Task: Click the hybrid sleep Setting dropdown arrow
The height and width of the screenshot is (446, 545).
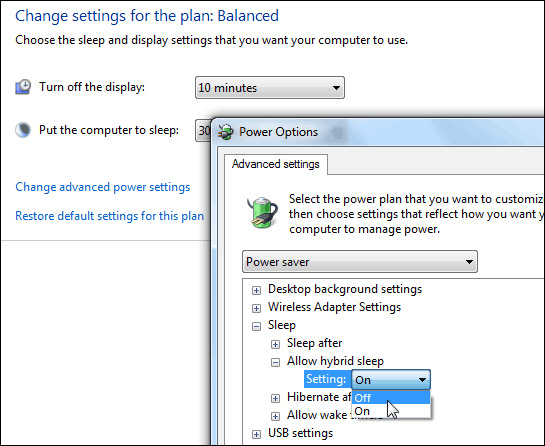Action: (422, 380)
